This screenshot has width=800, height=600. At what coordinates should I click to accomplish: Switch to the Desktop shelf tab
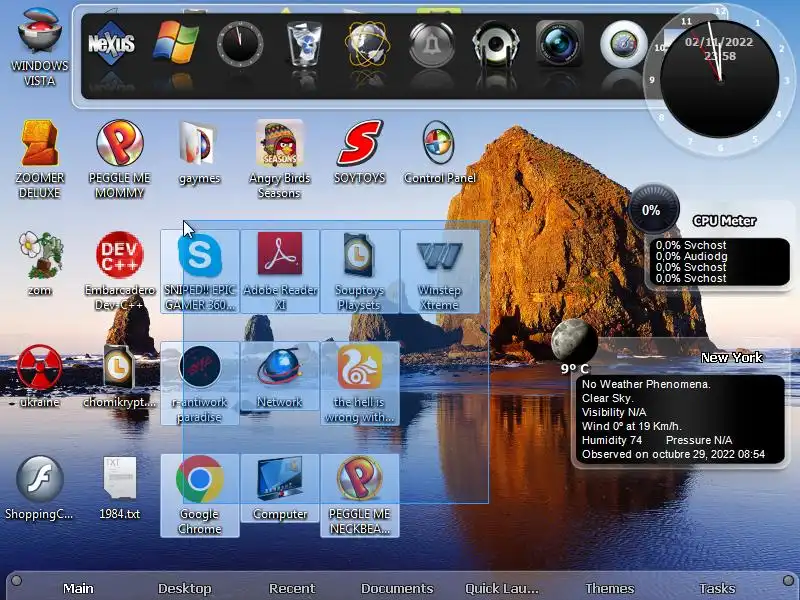[184, 588]
